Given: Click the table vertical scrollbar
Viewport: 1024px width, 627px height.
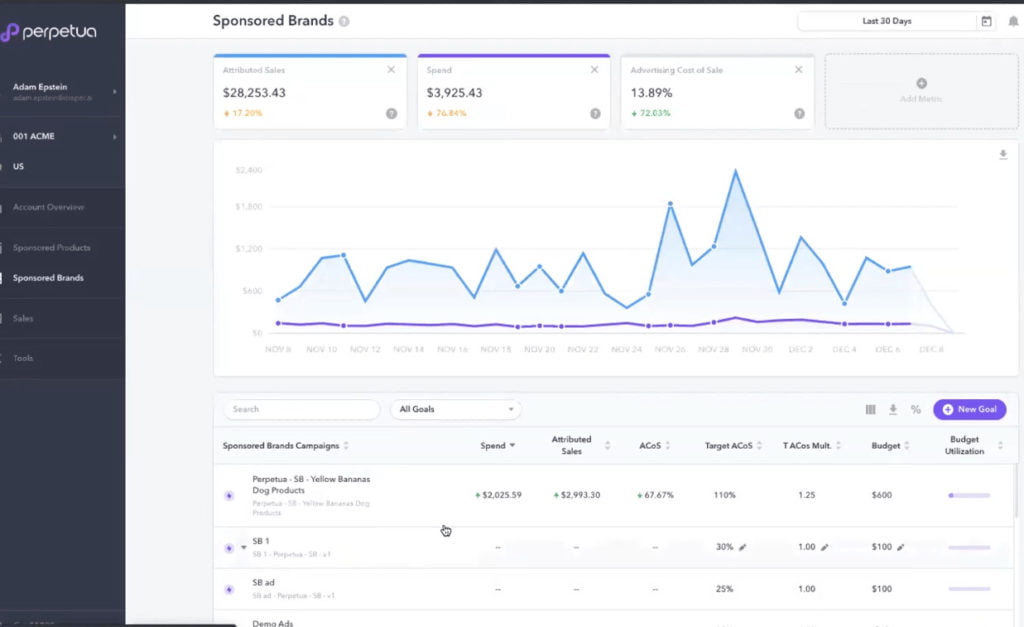Looking at the screenshot, I should click(x=1016, y=490).
